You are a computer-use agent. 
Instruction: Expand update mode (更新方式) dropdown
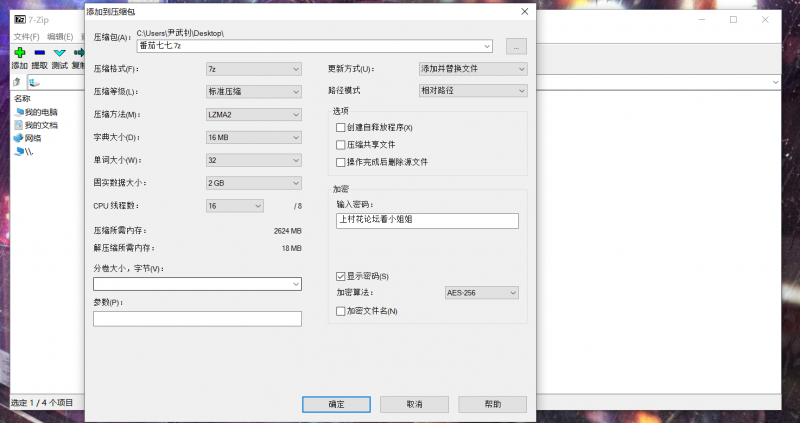473,69
